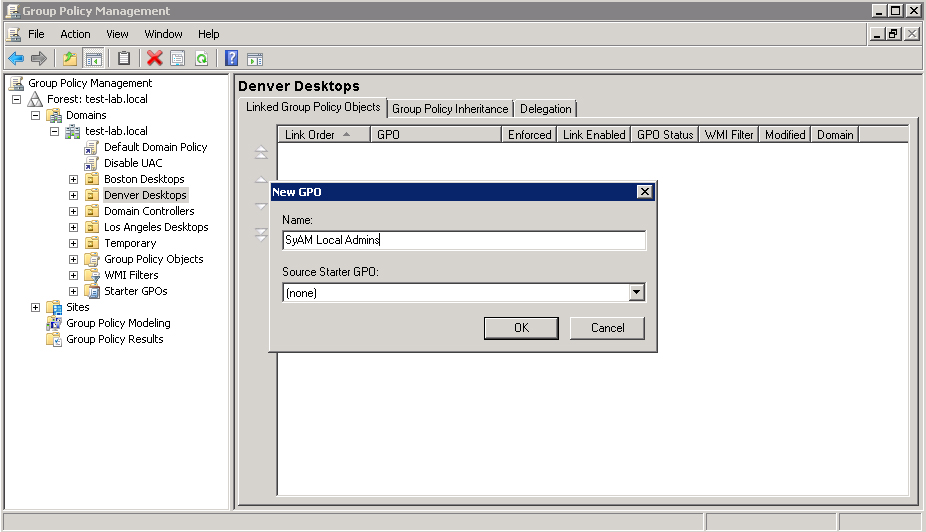
Task: Click the Up One Level folder icon
Action: [69, 59]
